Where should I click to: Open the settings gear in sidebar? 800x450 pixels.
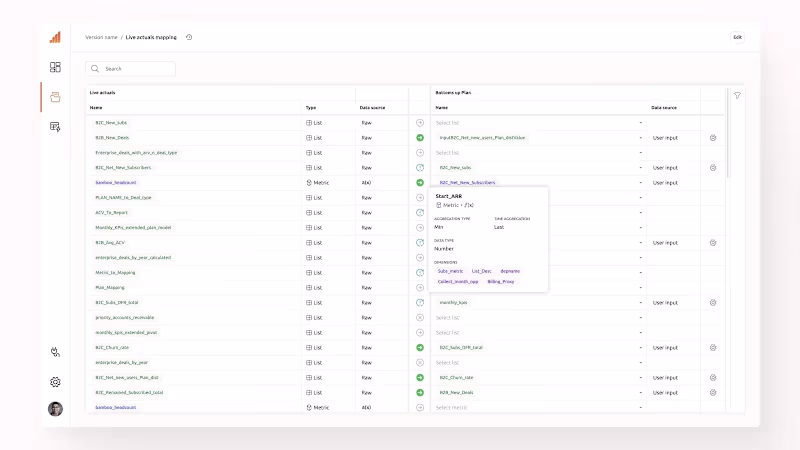(55, 382)
